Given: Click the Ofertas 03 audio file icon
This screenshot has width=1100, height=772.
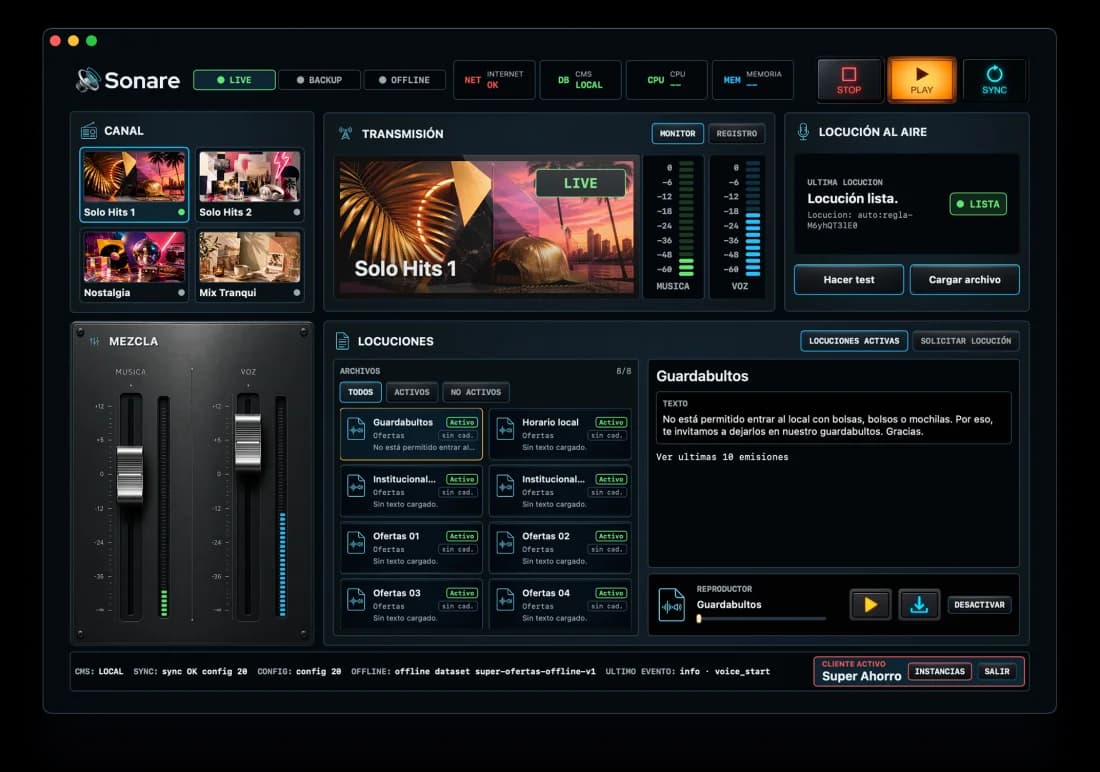Looking at the screenshot, I should pyautogui.click(x=356, y=599).
